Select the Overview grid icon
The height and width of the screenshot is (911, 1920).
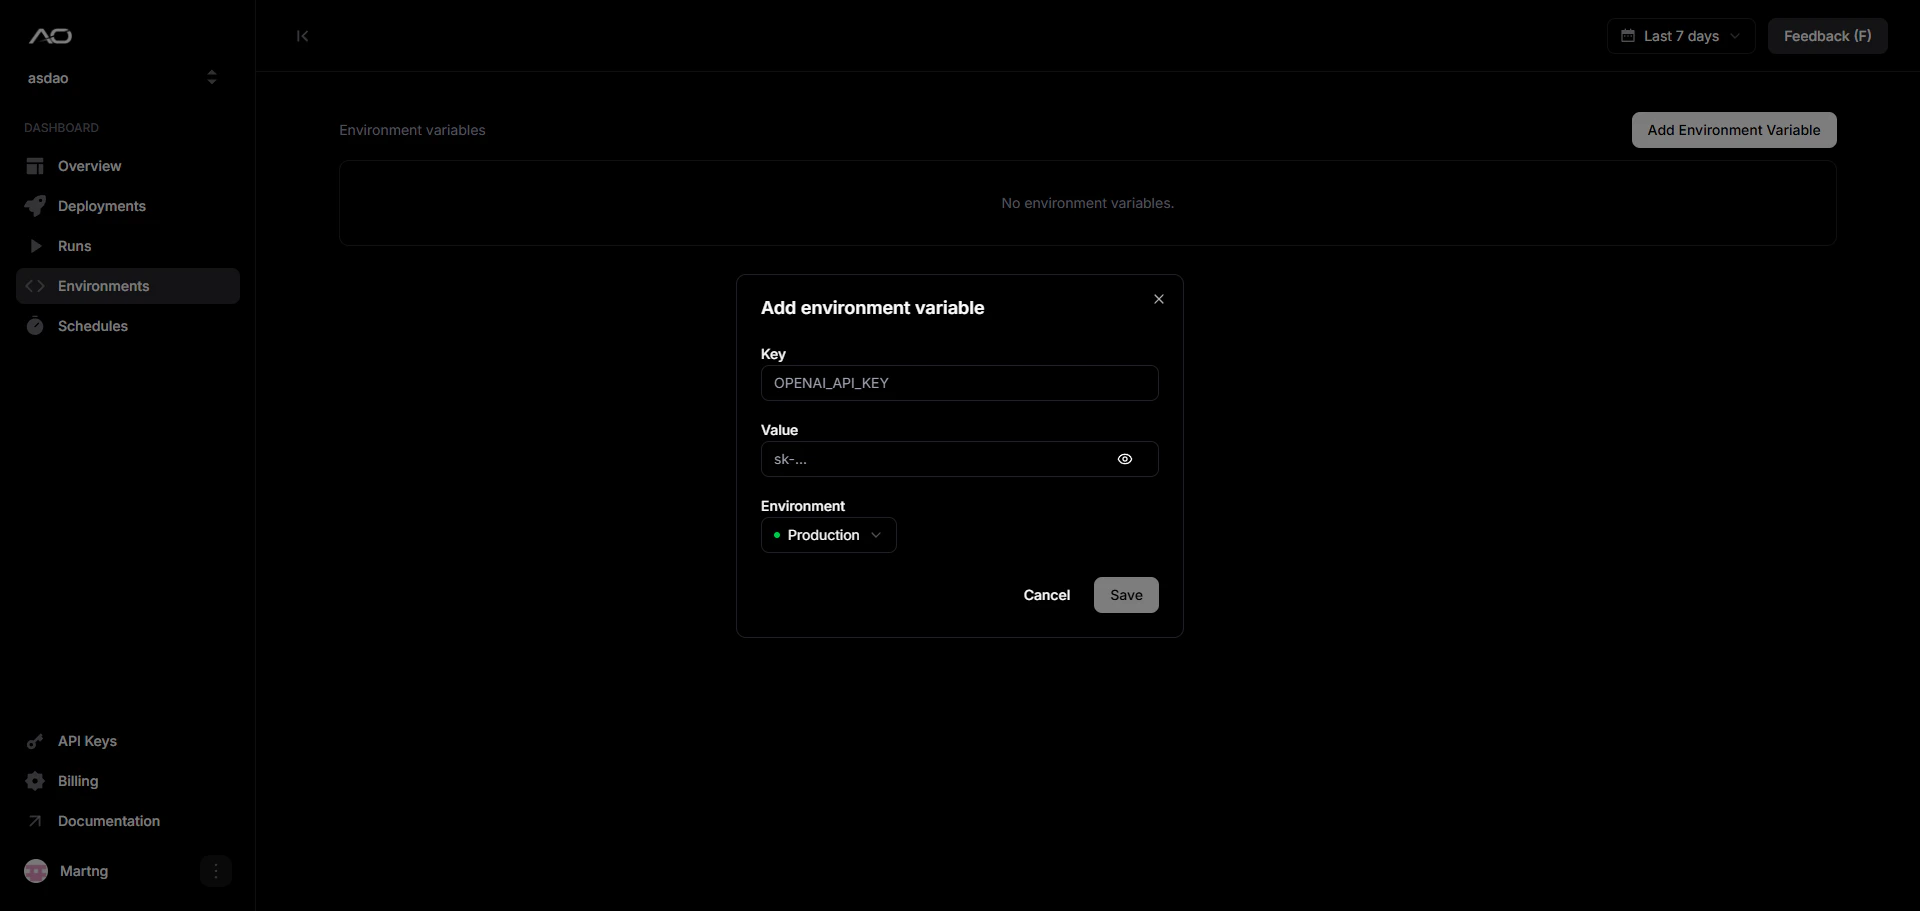click(x=36, y=165)
